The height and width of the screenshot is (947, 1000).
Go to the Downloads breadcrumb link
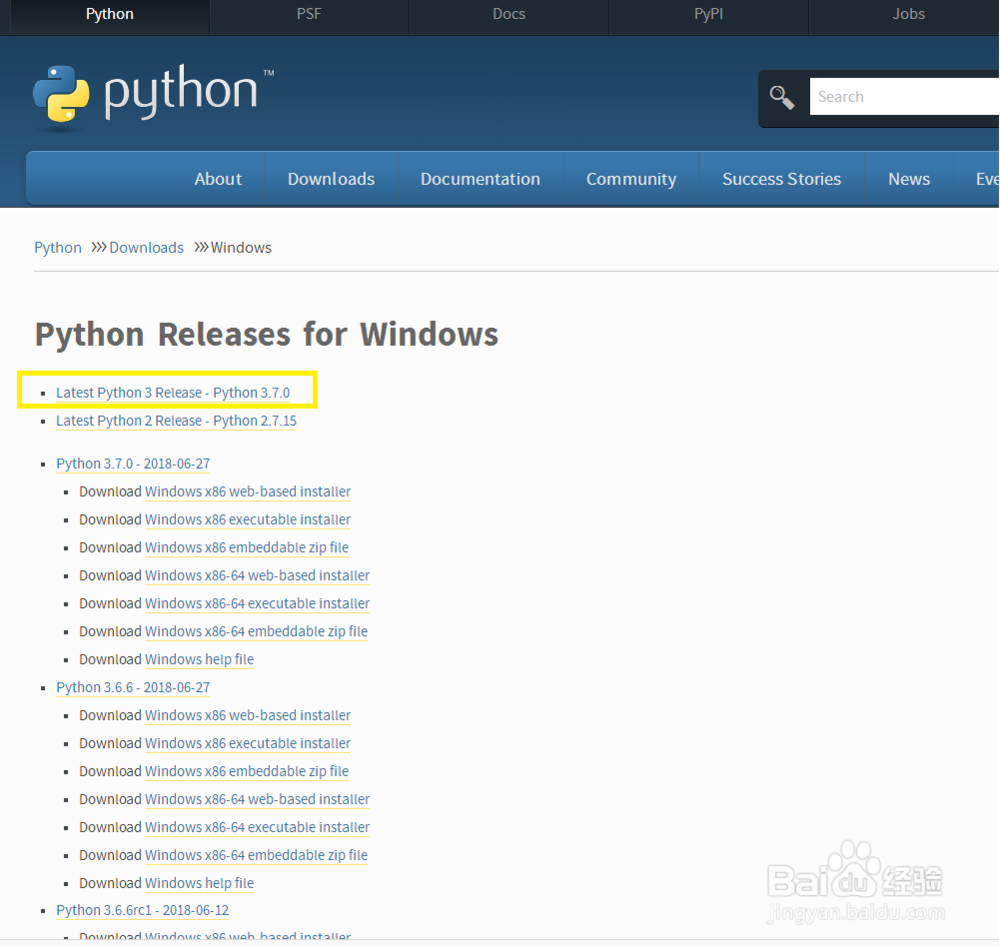[x=146, y=247]
